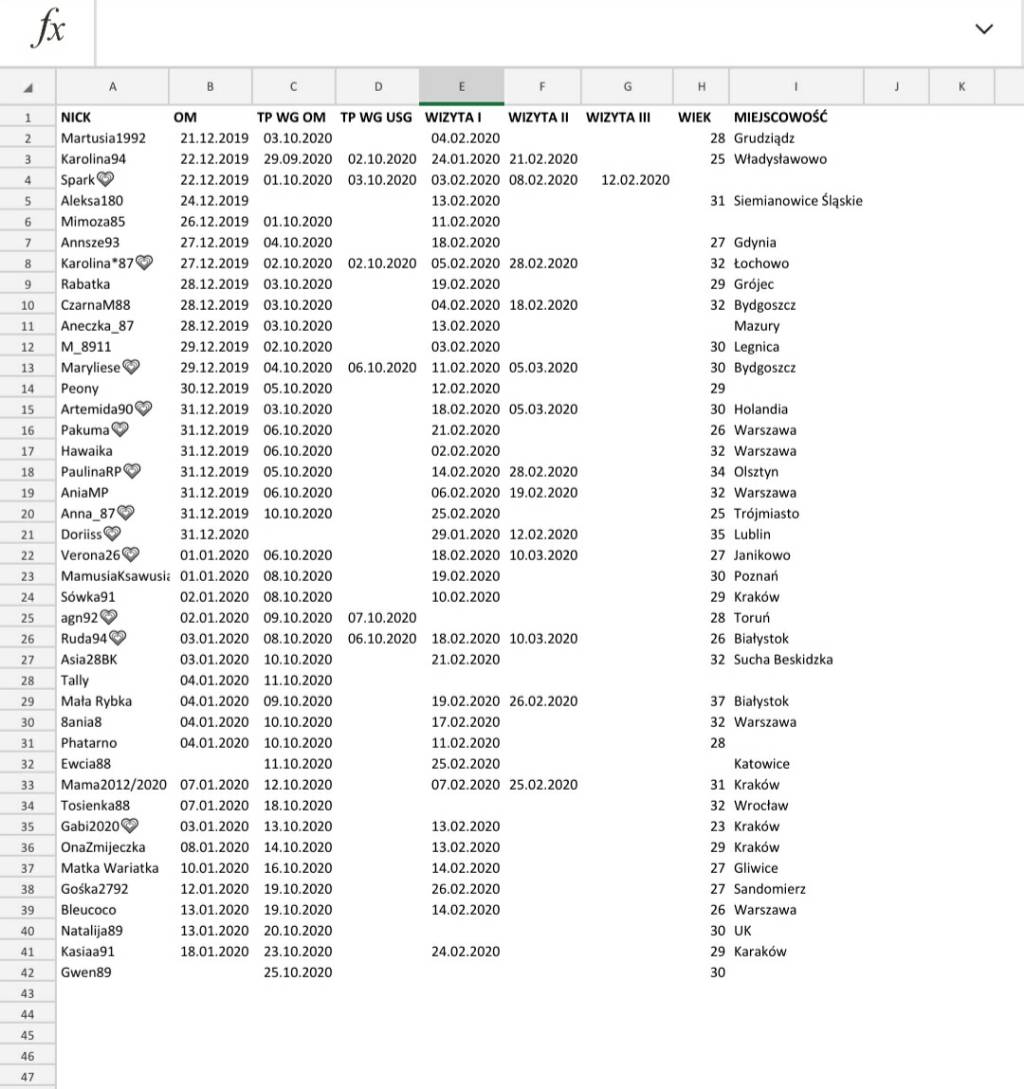Select row 21 header
Viewport: 1024px width, 1089px height.
click(x=27, y=534)
